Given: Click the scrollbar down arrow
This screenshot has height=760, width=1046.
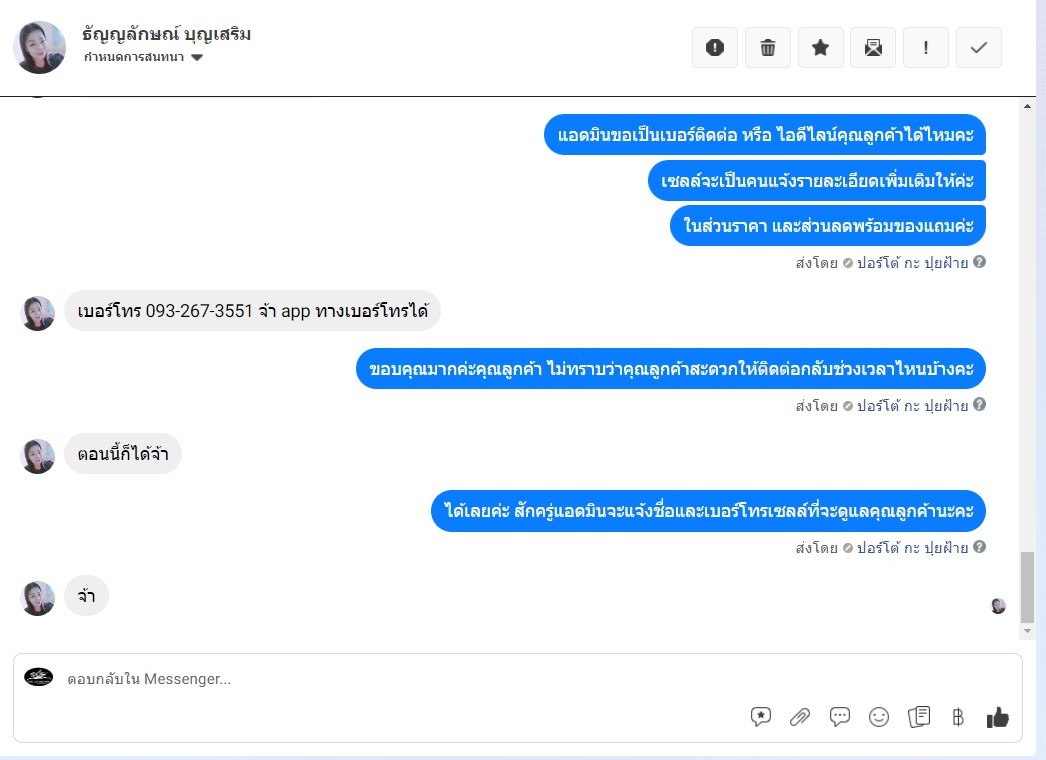Looking at the screenshot, I should click(x=1027, y=631).
